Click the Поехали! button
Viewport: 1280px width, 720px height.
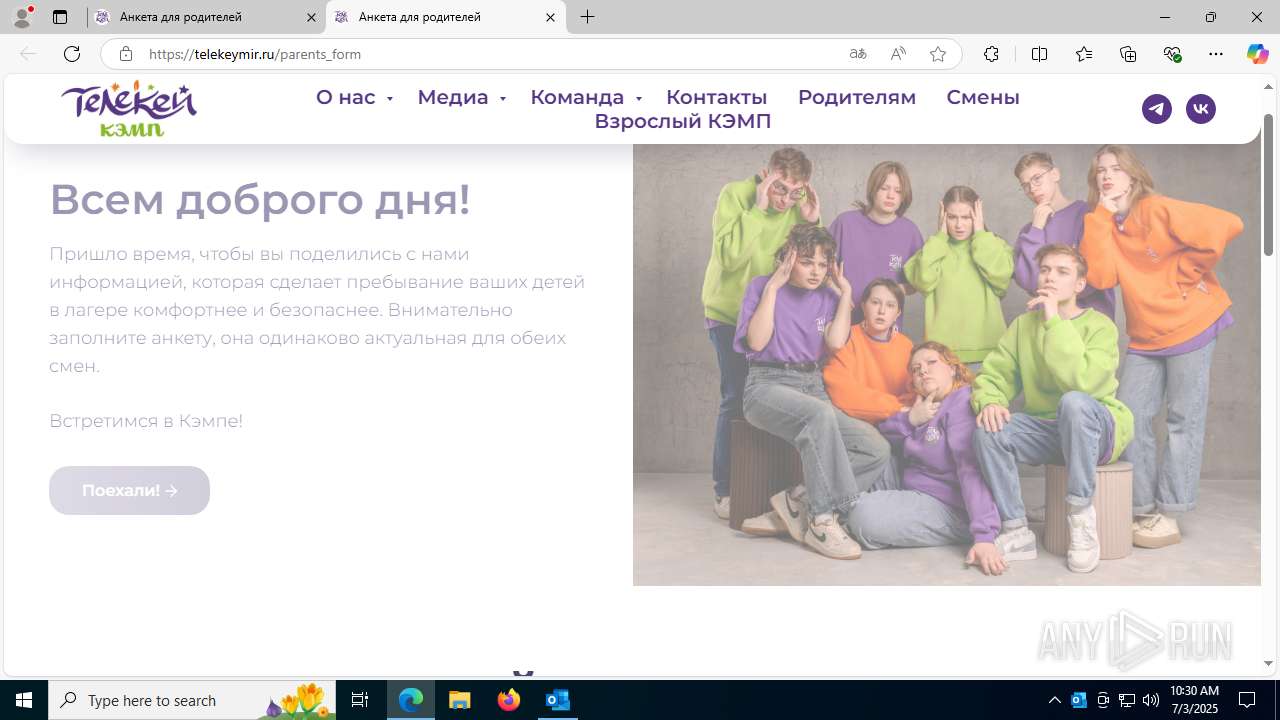[129, 490]
